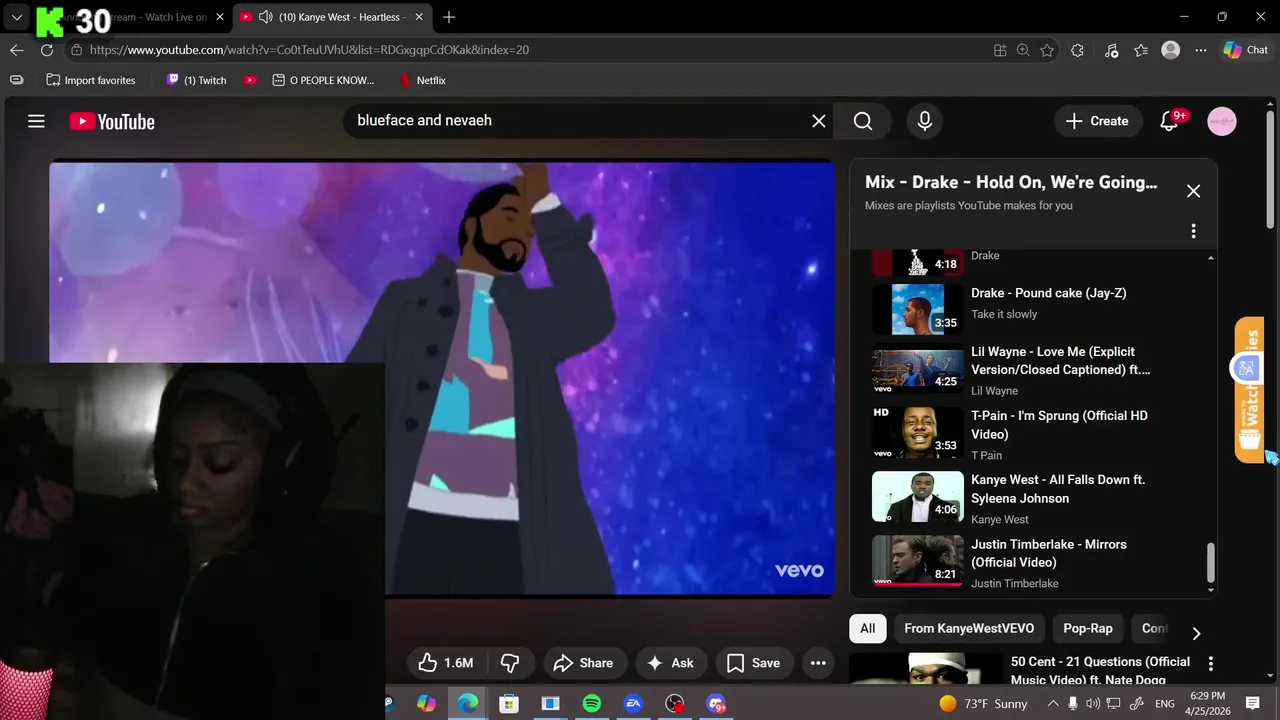Viewport: 1280px width, 720px height.
Task: Select the From KanyeWestVEVO chip
Action: [969, 628]
